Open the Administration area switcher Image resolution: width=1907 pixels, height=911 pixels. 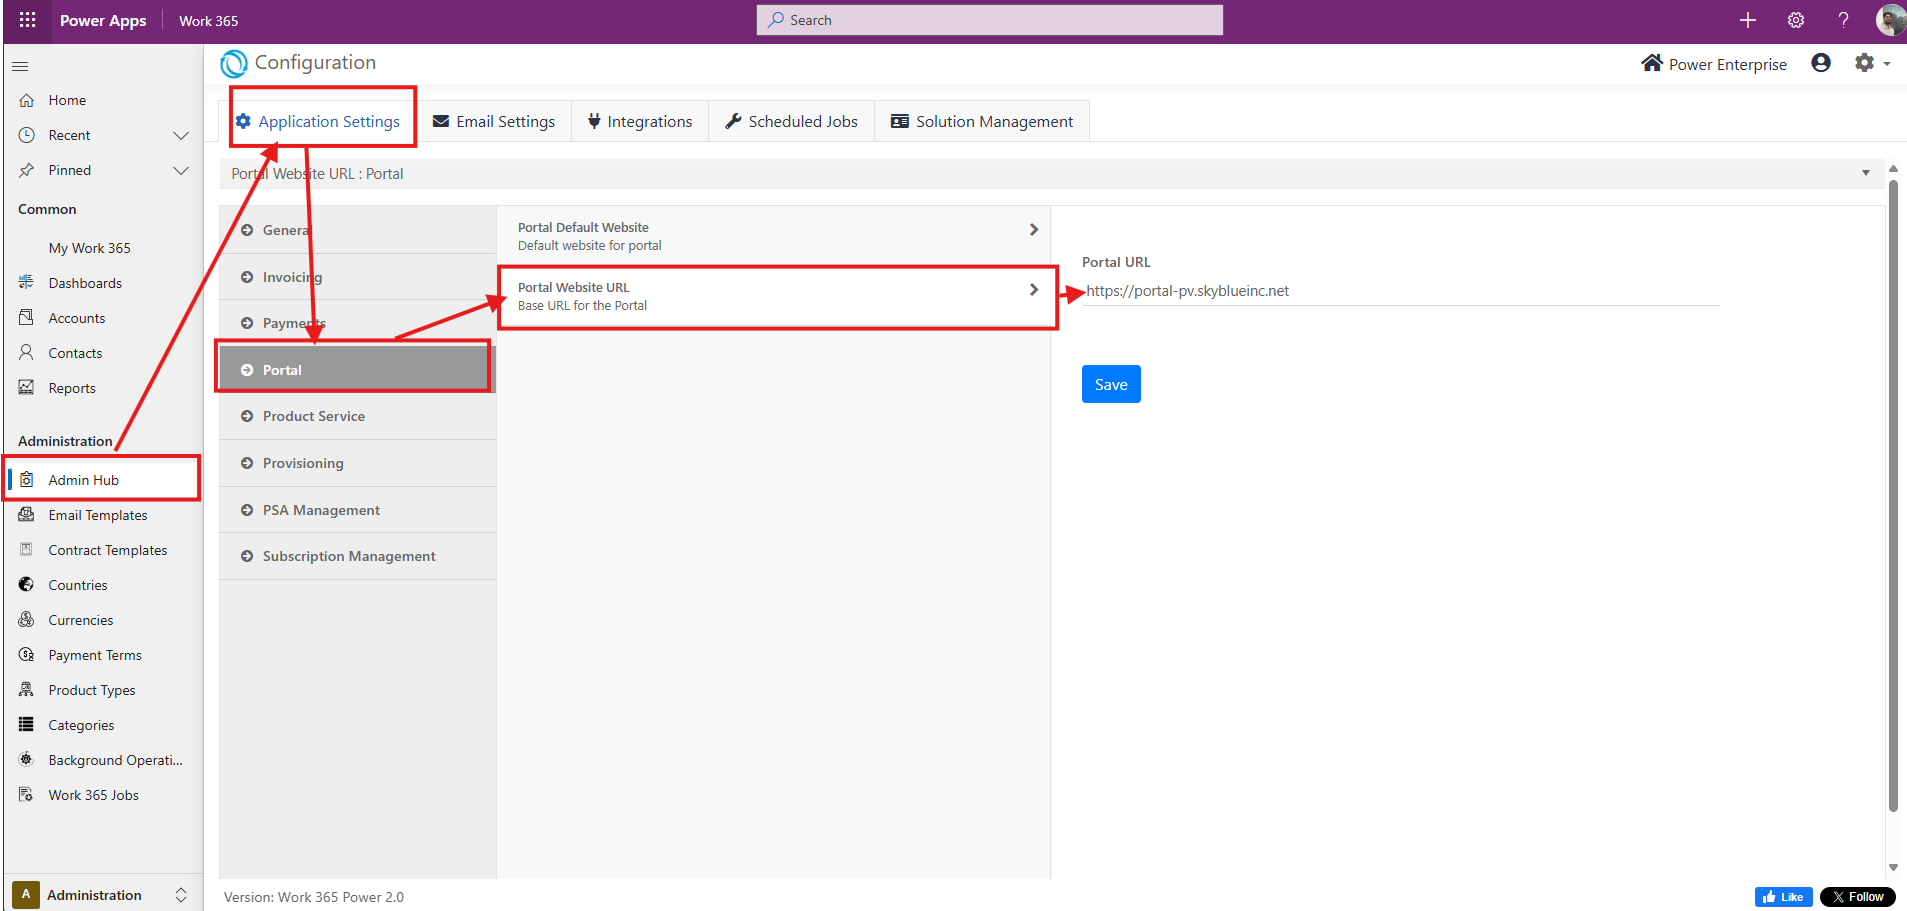(x=102, y=895)
